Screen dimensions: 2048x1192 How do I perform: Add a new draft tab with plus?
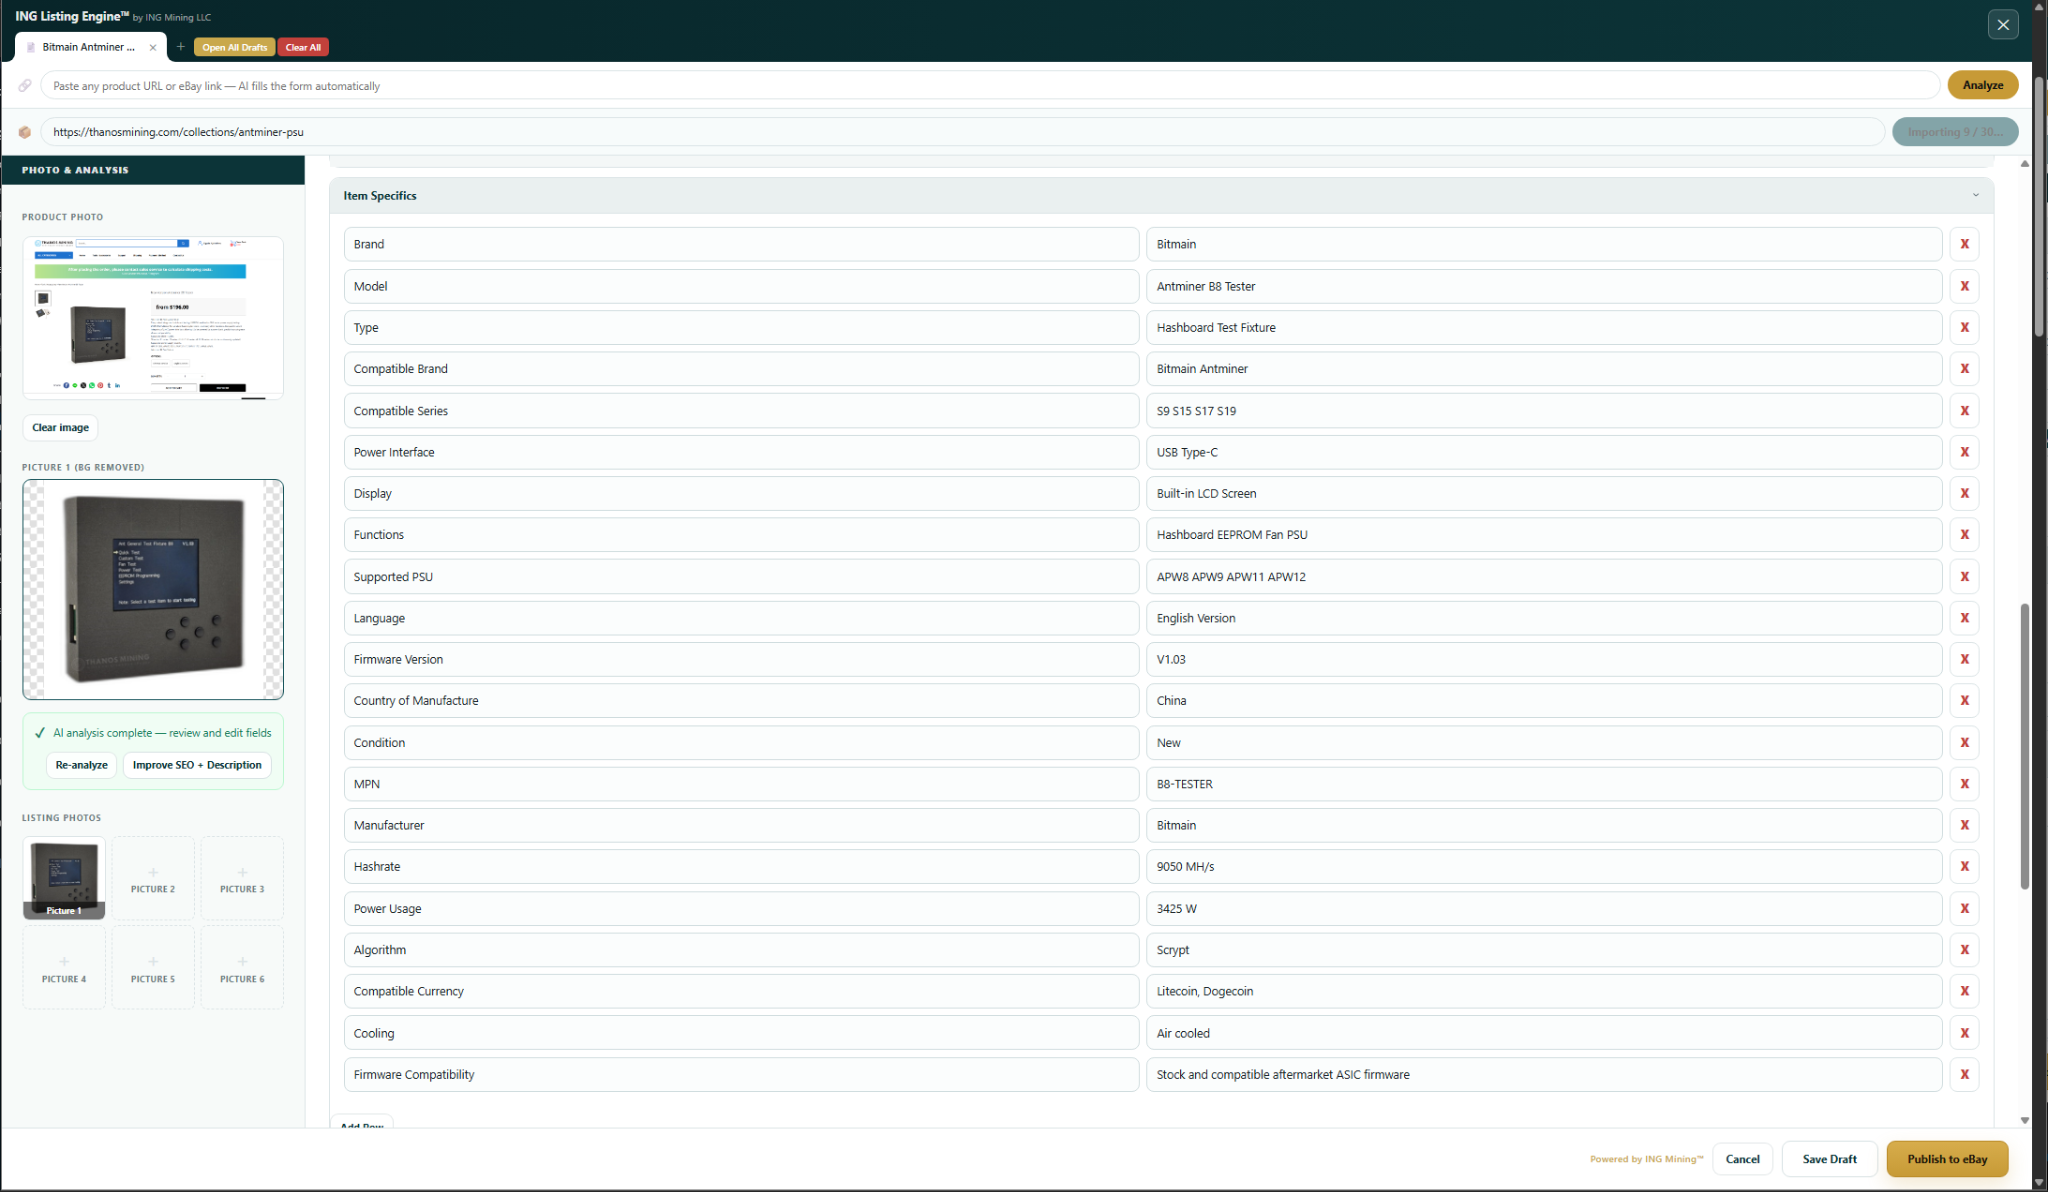click(180, 47)
